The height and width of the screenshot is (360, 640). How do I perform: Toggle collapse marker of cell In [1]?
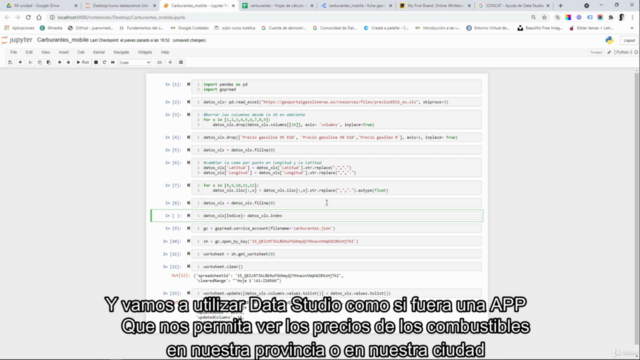(189, 84)
